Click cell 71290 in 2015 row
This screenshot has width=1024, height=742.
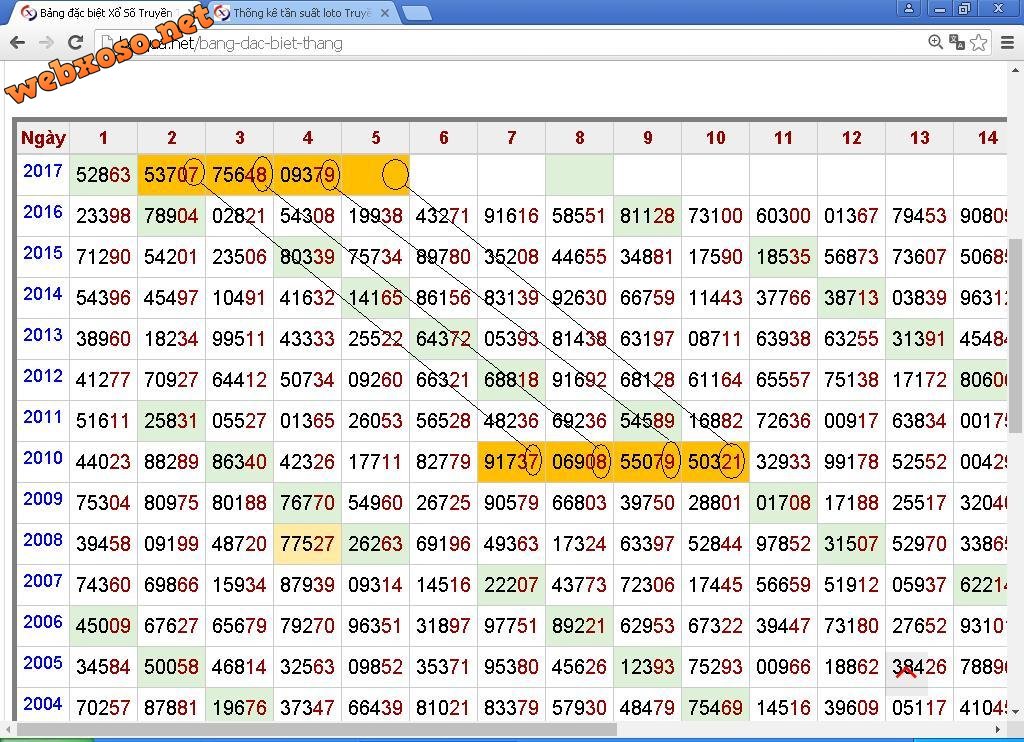(103, 257)
